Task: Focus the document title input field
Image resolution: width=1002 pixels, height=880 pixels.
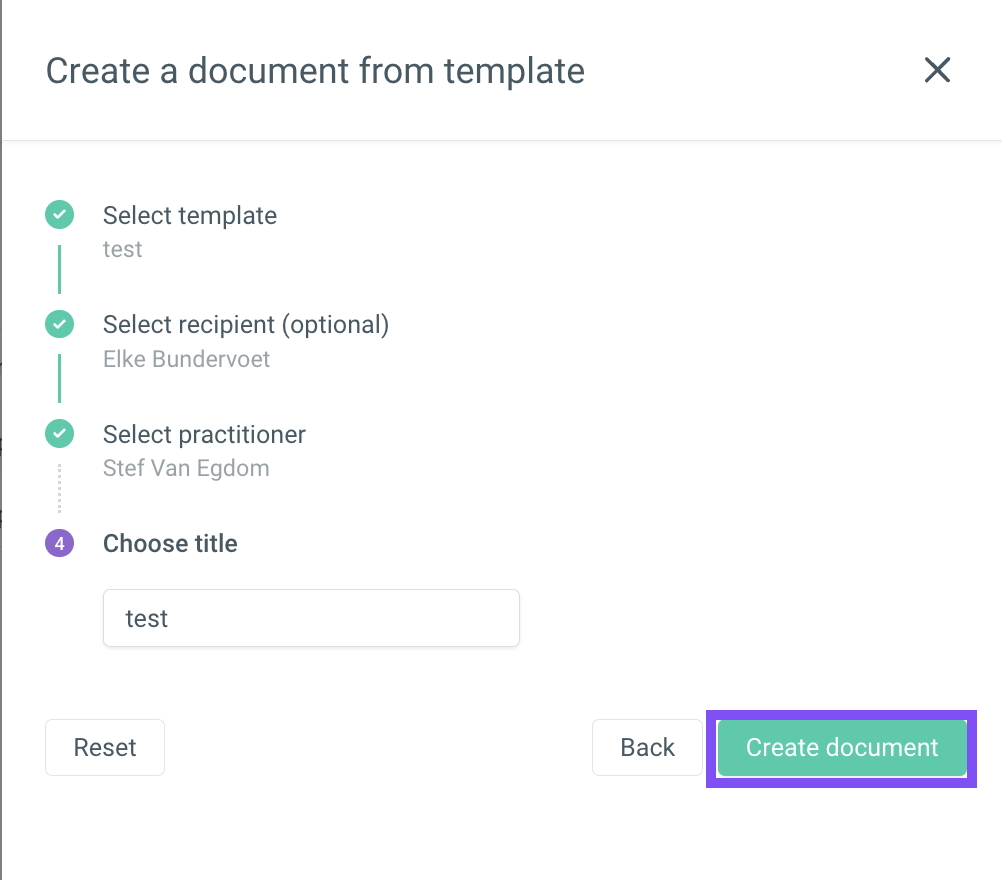Action: click(x=311, y=618)
